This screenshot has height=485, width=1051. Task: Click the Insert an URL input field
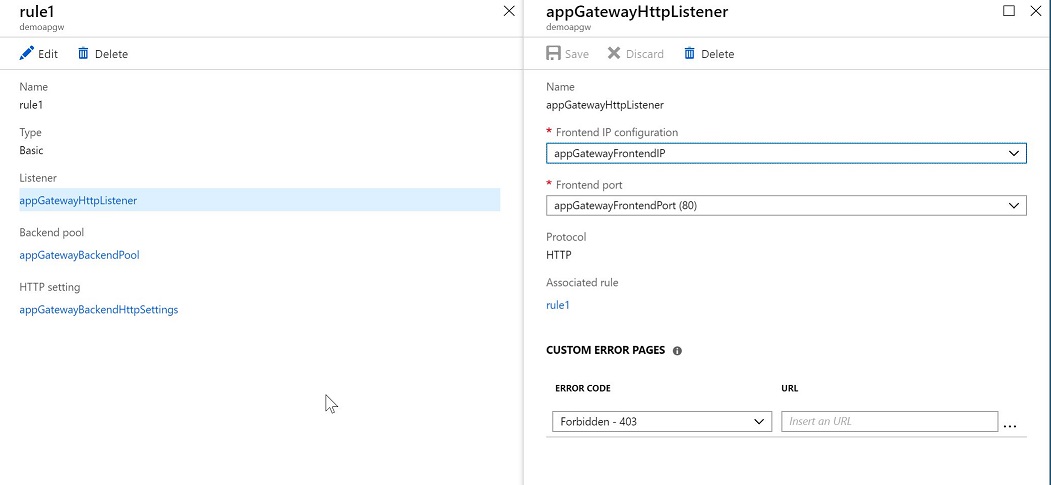click(889, 421)
